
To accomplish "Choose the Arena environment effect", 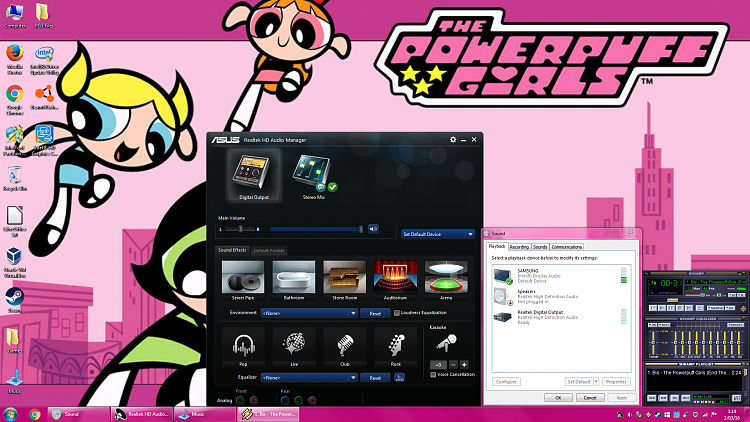I will (x=446, y=280).
